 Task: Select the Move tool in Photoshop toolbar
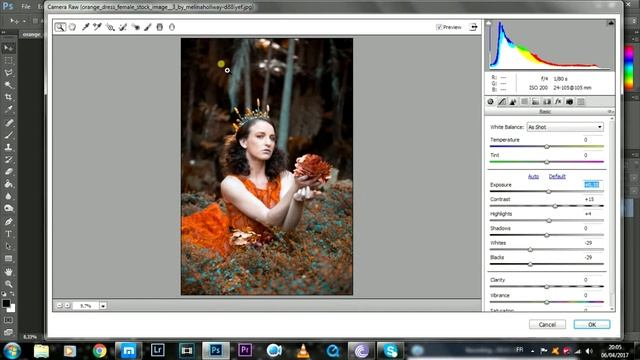[x=8, y=48]
